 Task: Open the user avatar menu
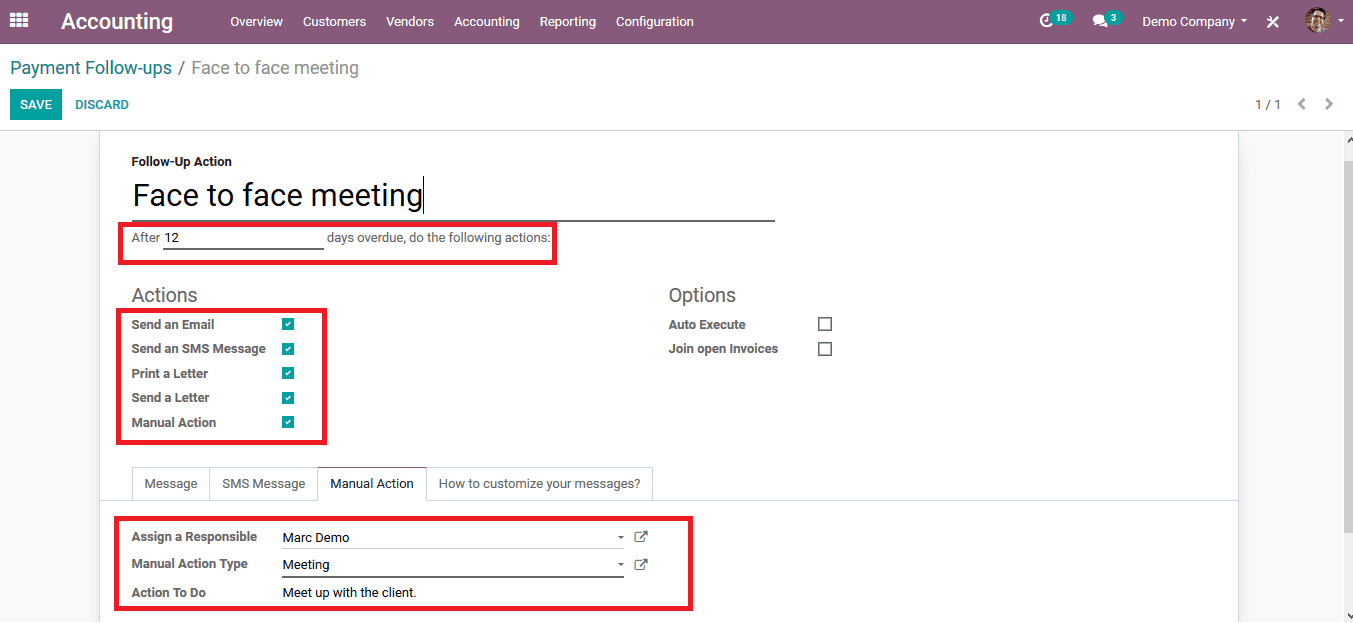point(1324,20)
